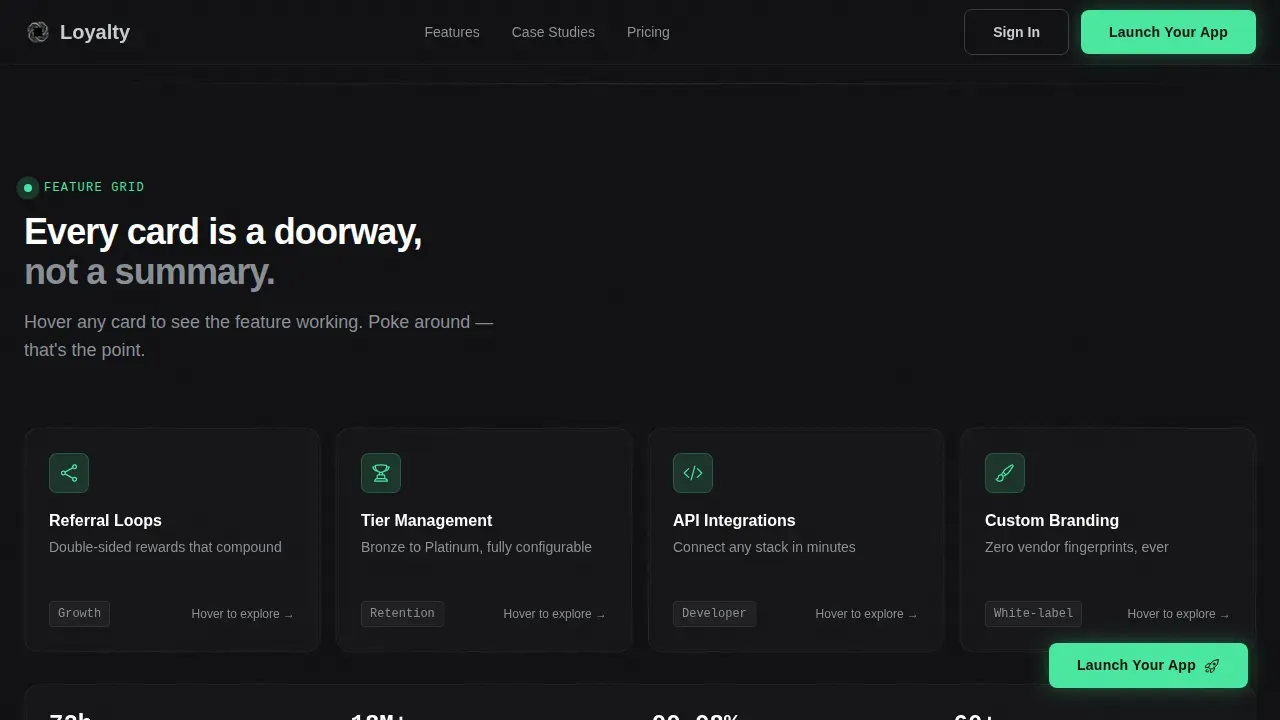This screenshot has width=1280, height=720.
Task: Open the Features nav item
Action: coord(452,32)
